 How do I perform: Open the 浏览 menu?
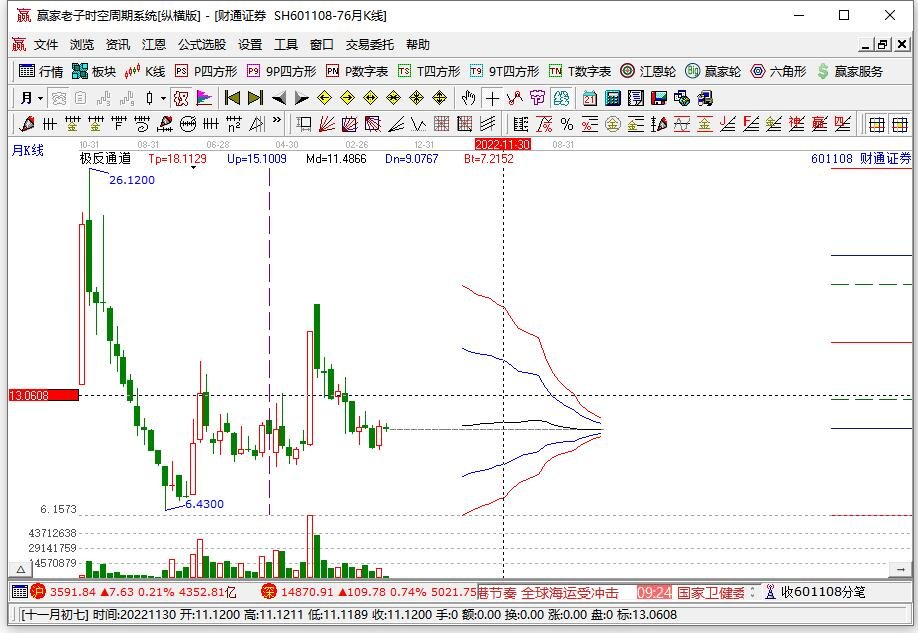point(82,45)
